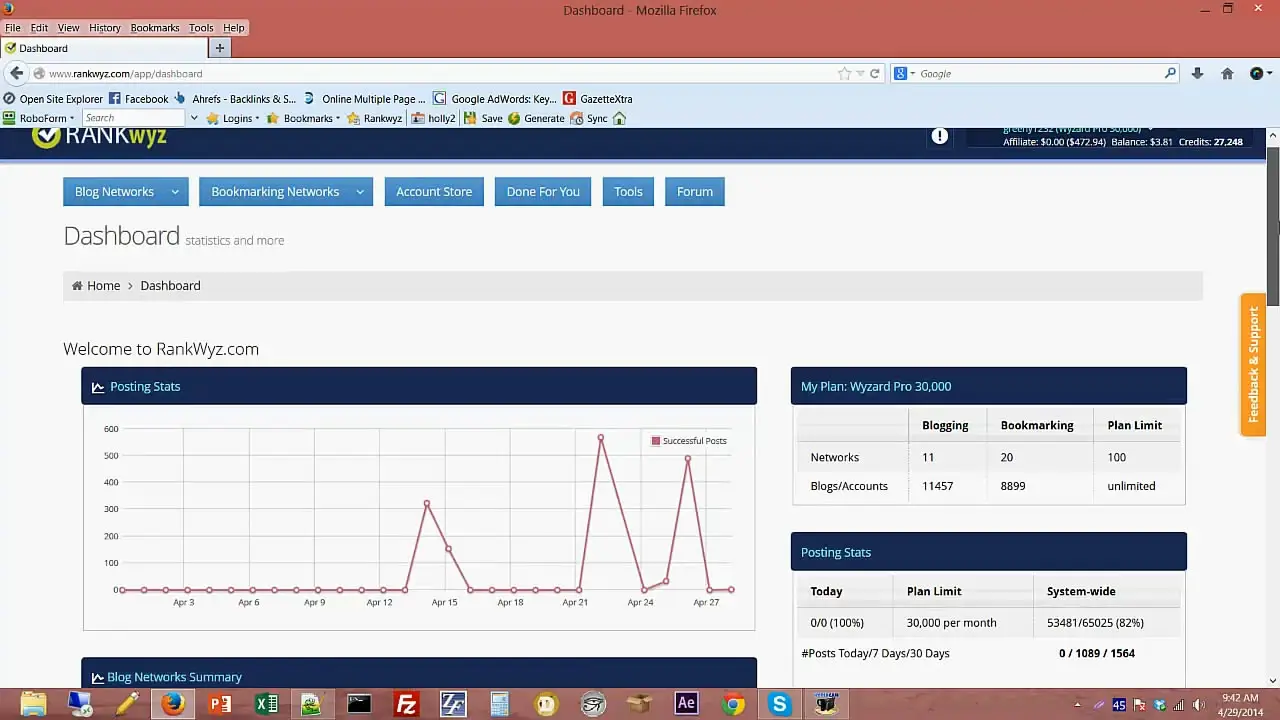
Task: Open the Google search engine selector
Action: click(x=905, y=73)
